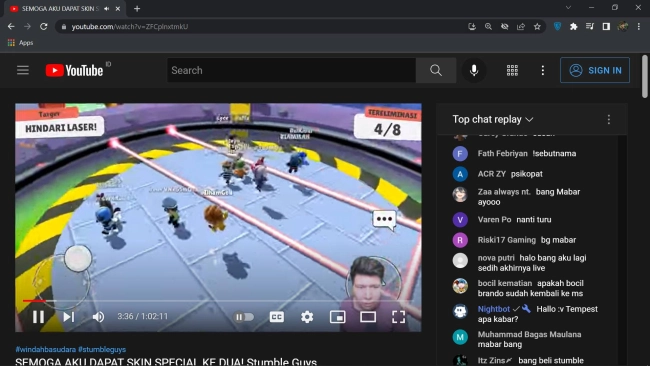Open the #stumbleguys hashtag link
Image resolution: width=650 pixels, height=366 pixels.
pos(102,349)
